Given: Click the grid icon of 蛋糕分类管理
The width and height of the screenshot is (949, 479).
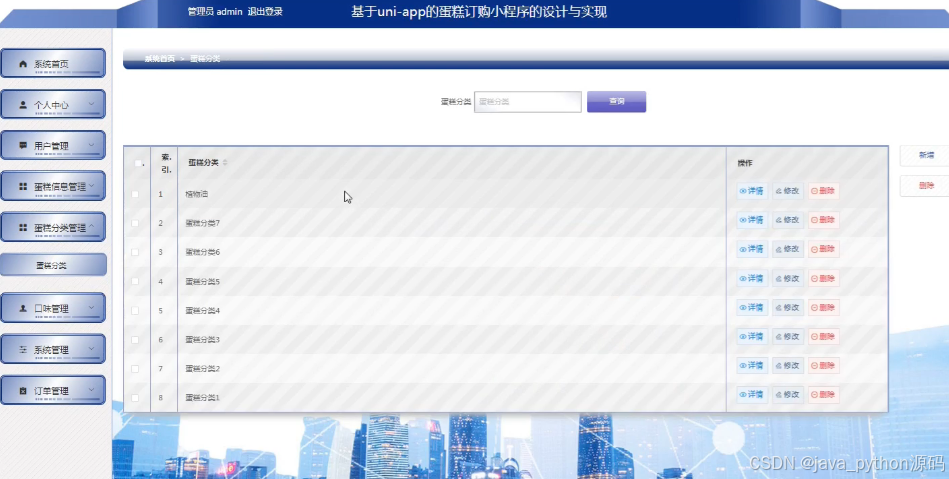Looking at the screenshot, I should tap(23, 228).
